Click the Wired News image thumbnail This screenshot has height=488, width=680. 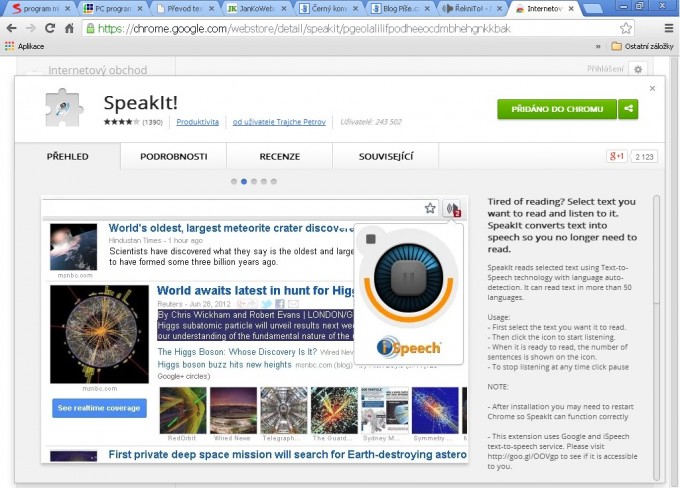(233, 410)
